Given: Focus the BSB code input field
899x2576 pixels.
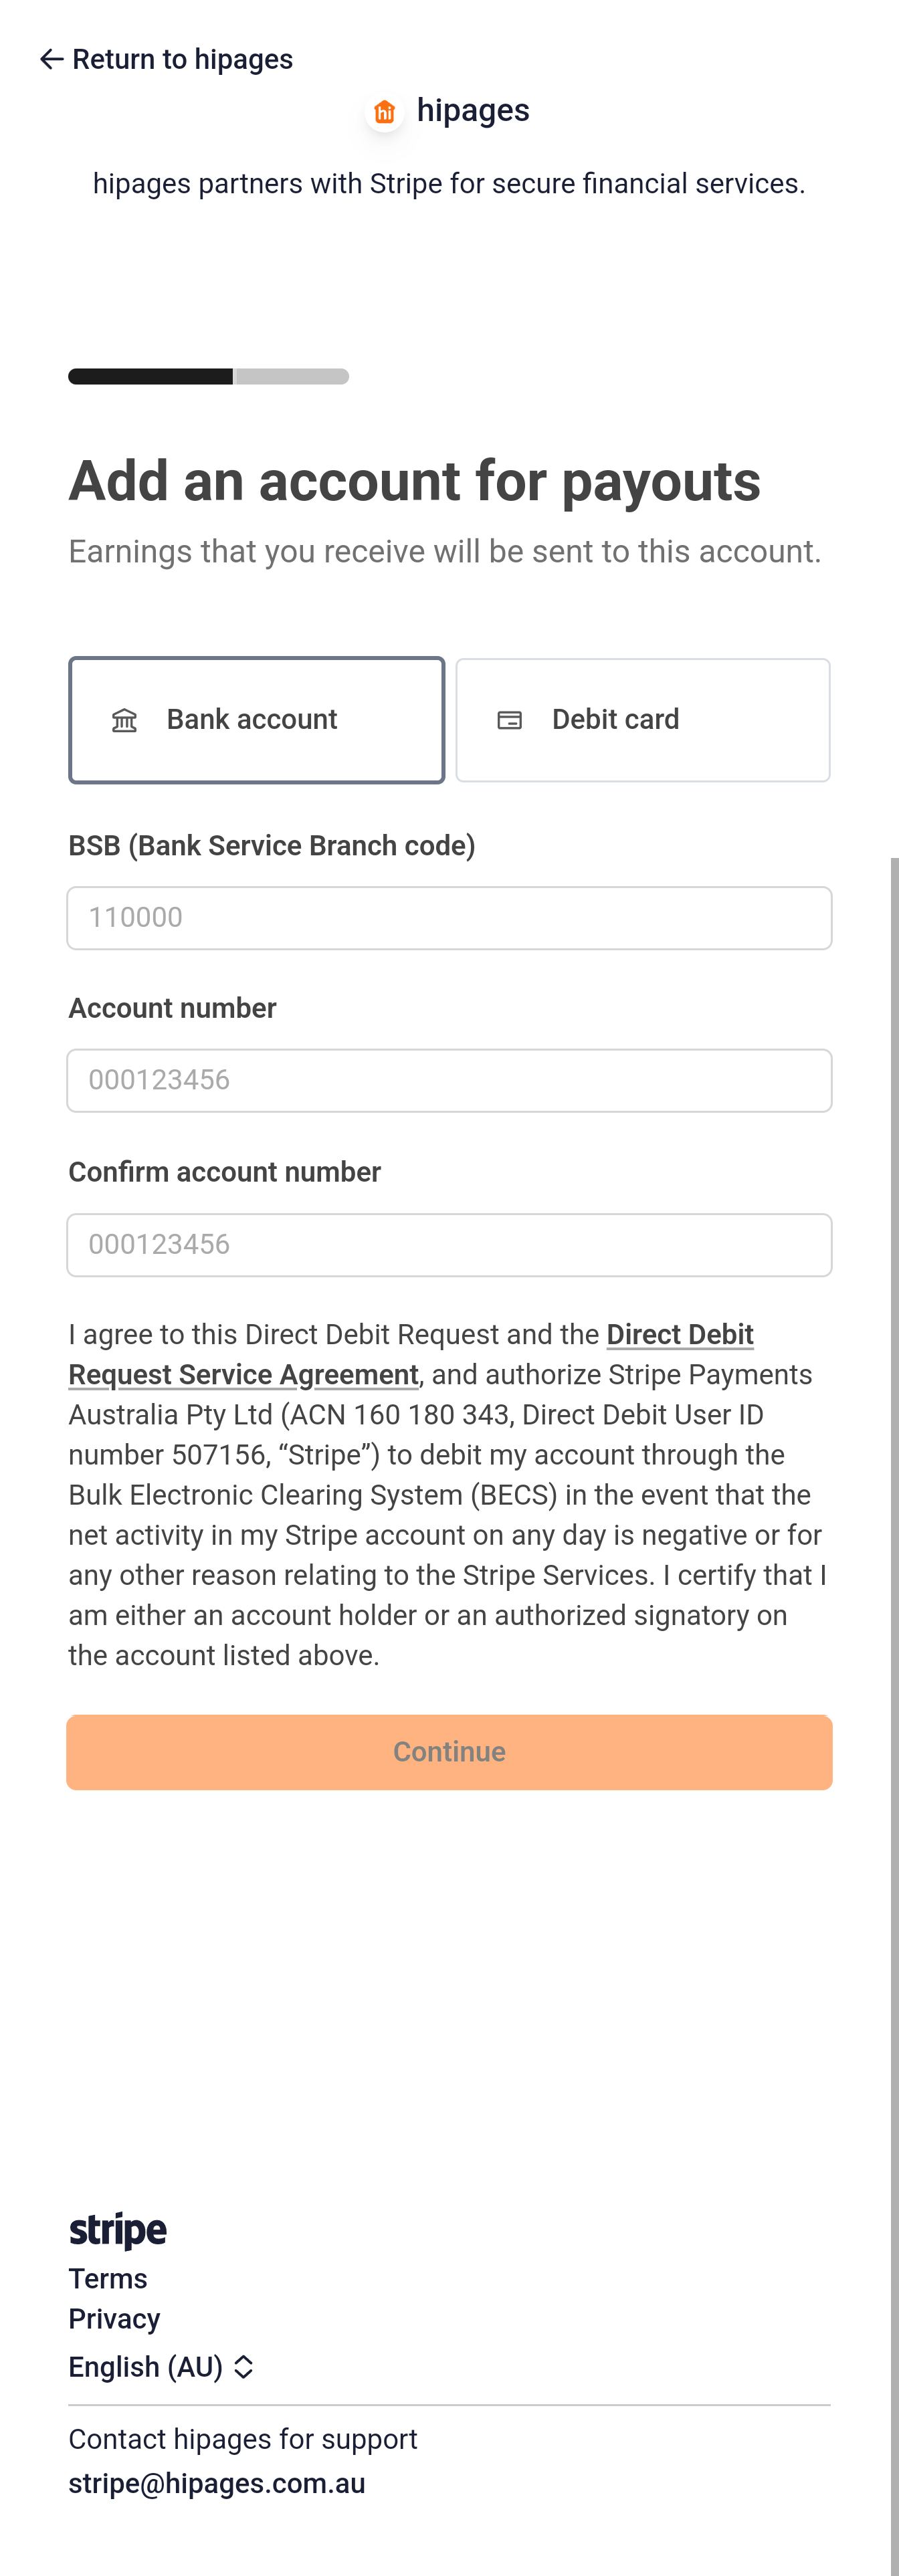Looking at the screenshot, I should (x=449, y=918).
